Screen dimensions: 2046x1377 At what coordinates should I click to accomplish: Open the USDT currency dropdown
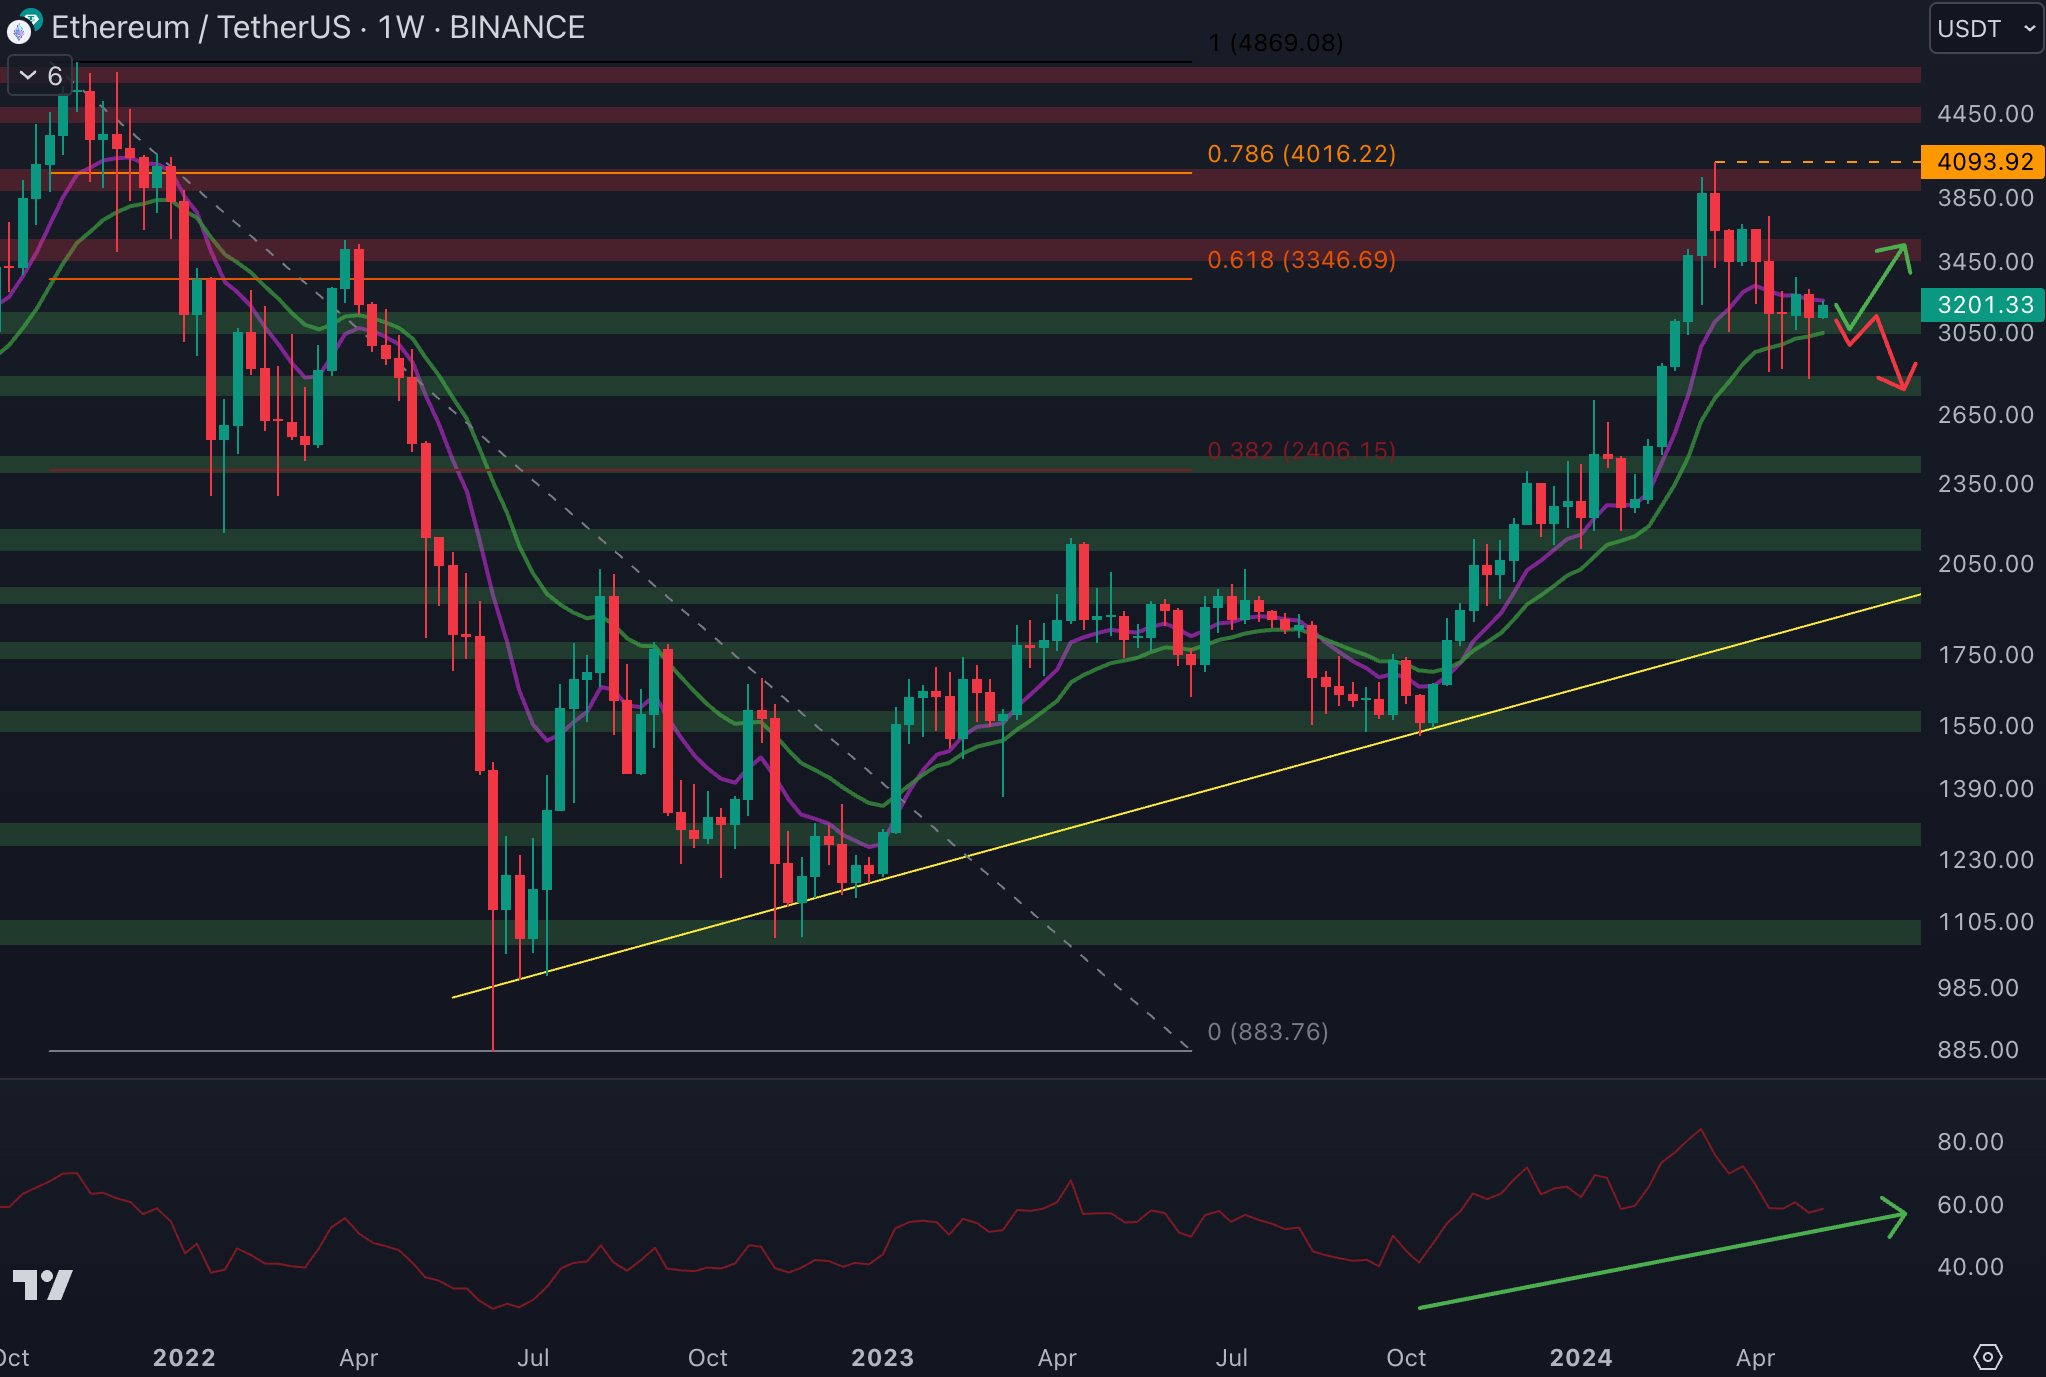tap(1985, 28)
